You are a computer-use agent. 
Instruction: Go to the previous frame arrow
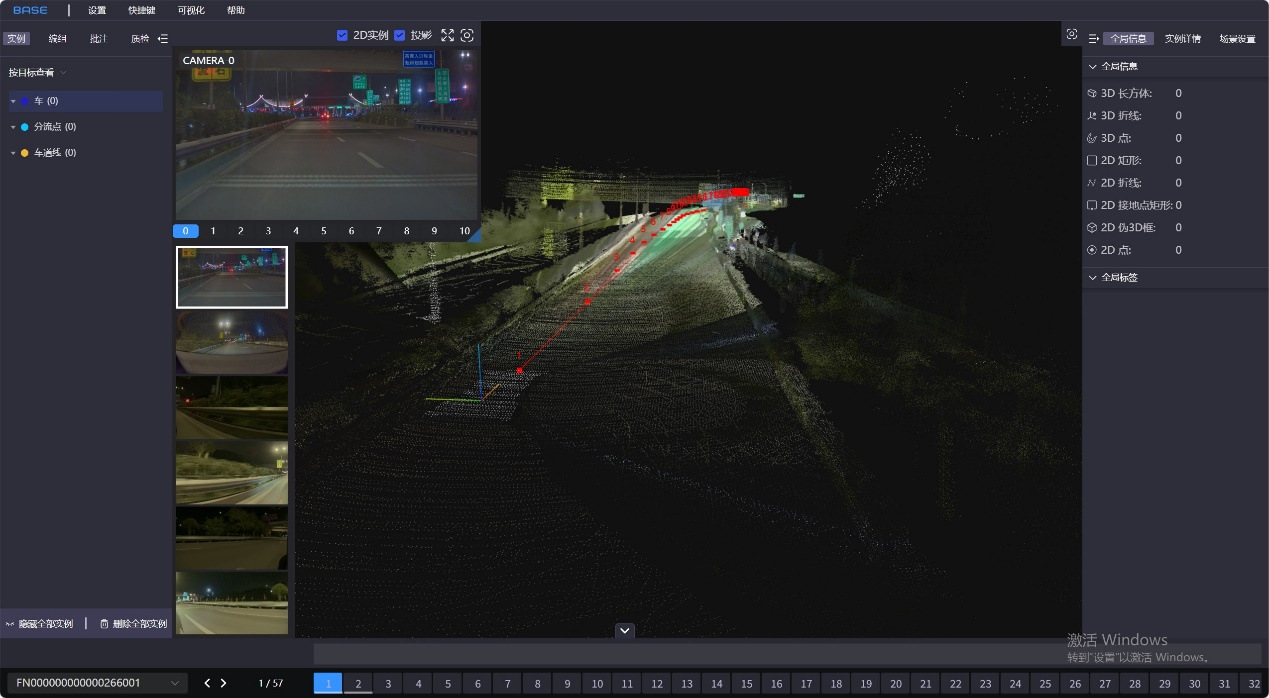click(x=207, y=683)
